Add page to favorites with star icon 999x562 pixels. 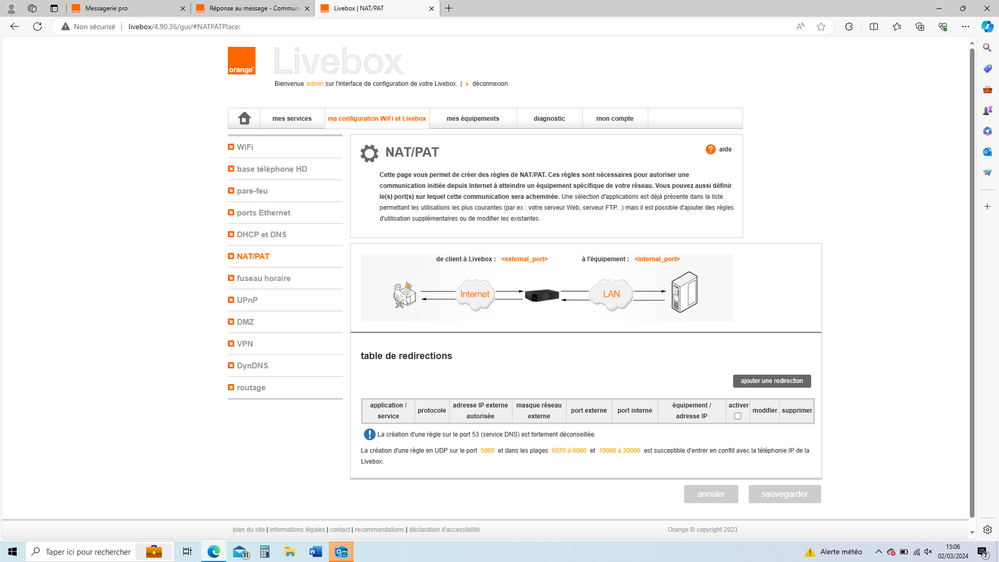821,27
